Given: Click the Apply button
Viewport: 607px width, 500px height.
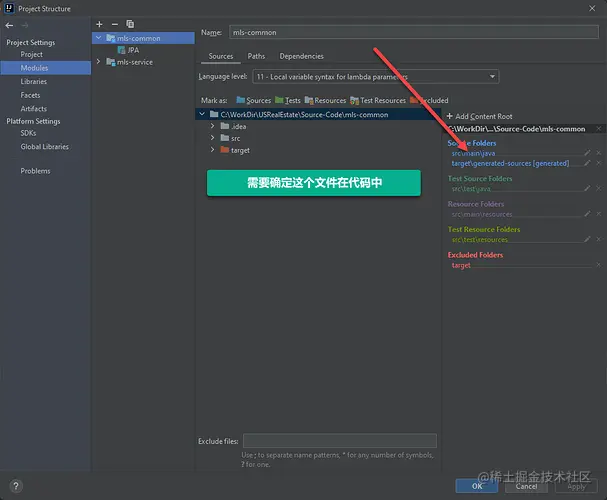Looking at the screenshot, I should tap(576, 486).
